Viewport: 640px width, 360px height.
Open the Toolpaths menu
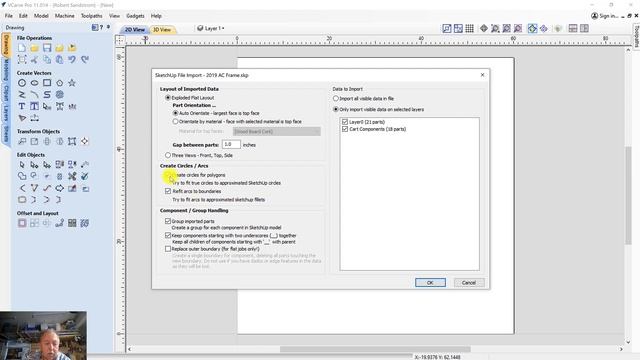[x=91, y=16]
